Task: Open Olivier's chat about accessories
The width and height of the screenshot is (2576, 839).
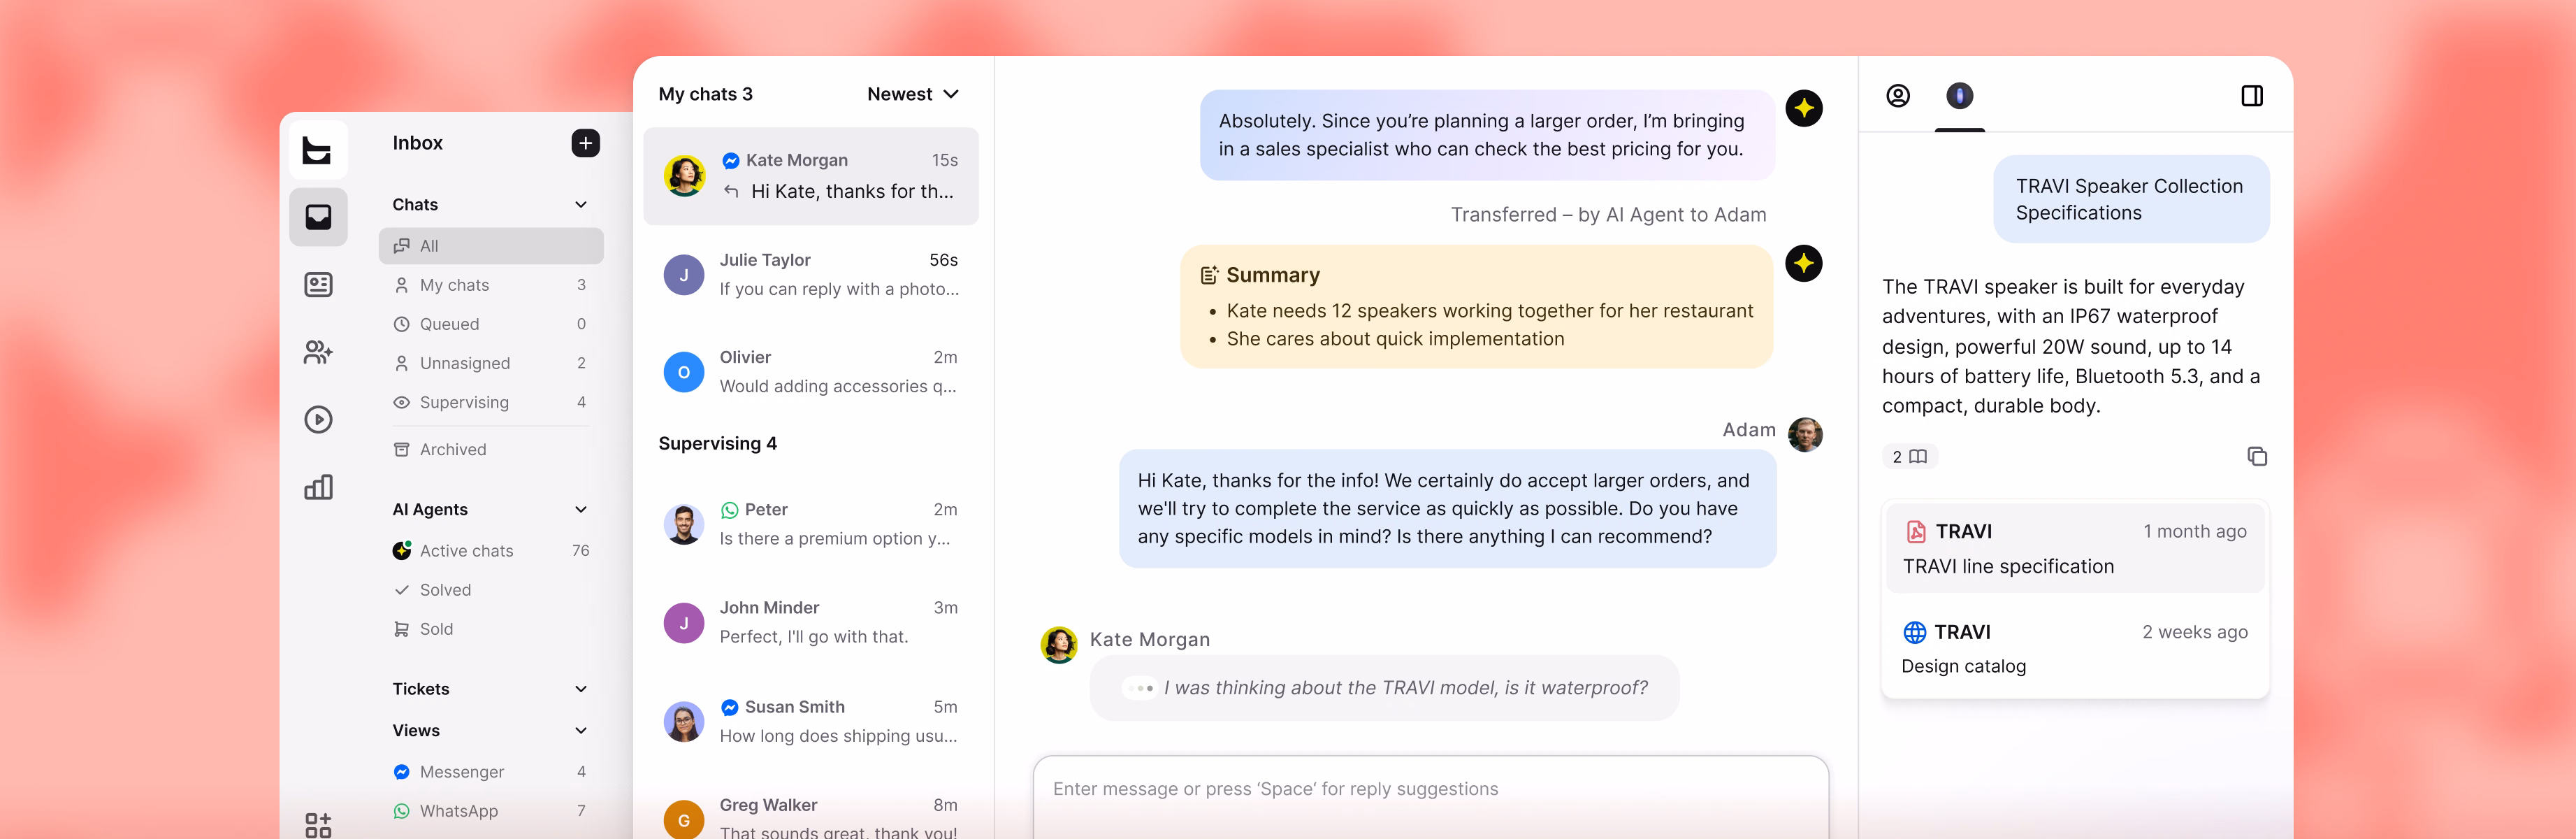Action: click(811, 372)
